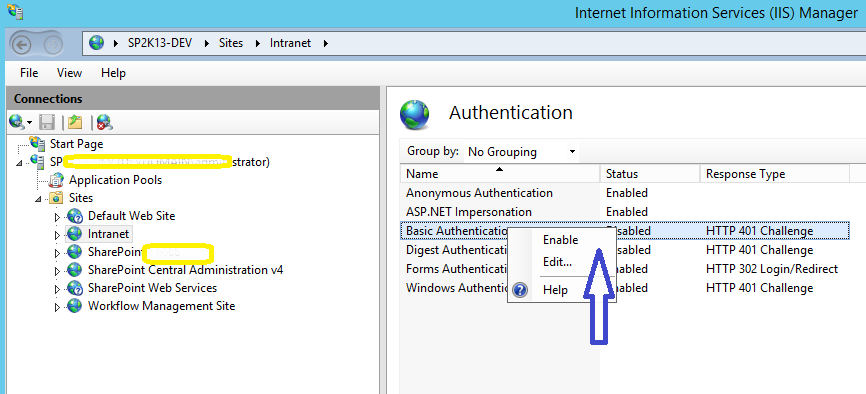Click Sites in the address breadcrumb

231,43
